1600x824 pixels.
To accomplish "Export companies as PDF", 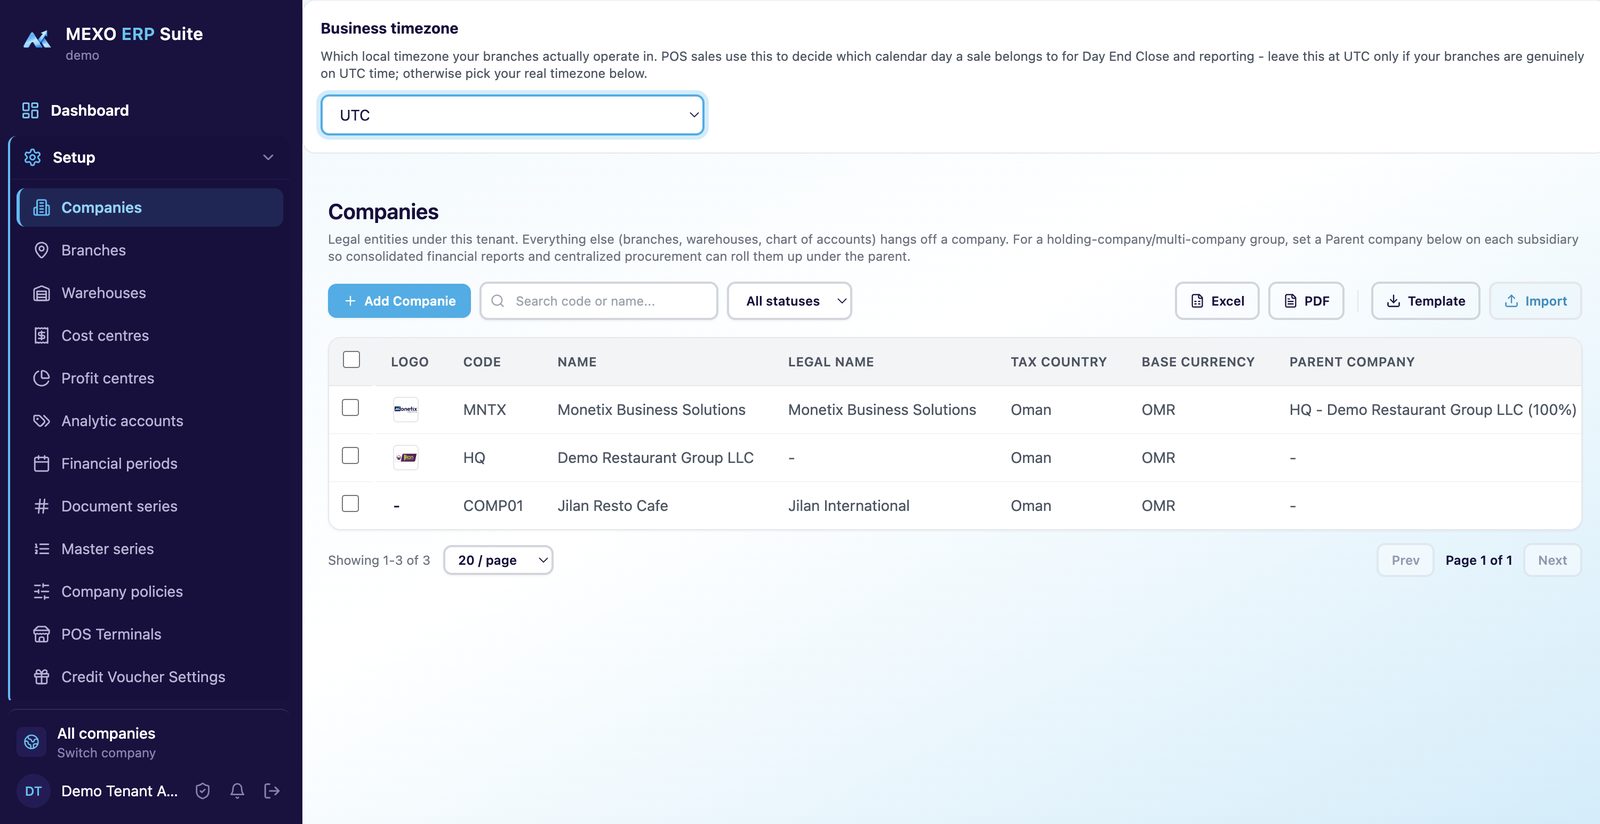I will pyautogui.click(x=1306, y=301).
